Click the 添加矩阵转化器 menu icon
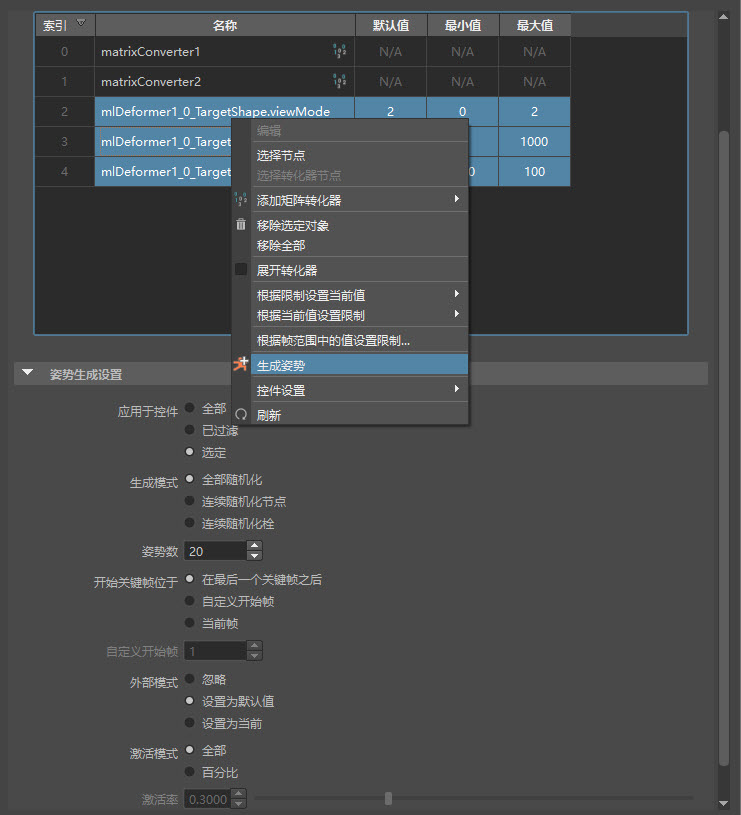Viewport: 741px width, 815px height. (241, 199)
